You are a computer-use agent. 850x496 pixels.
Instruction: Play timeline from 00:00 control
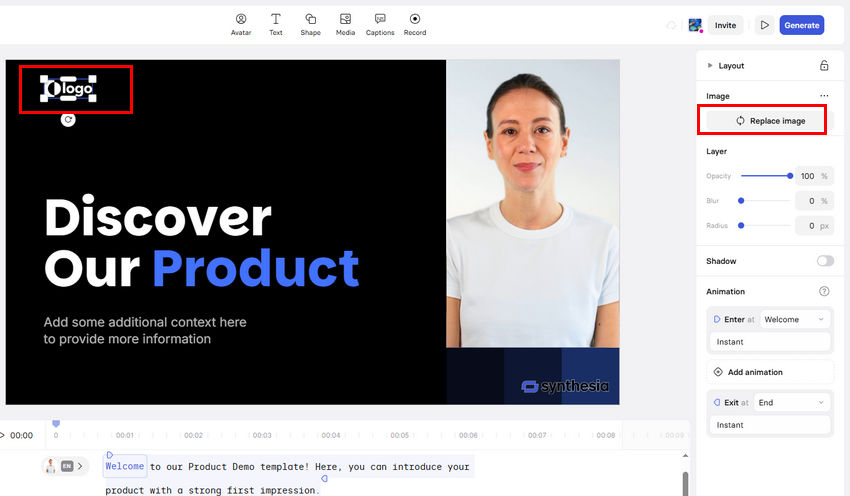click(3, 435)
